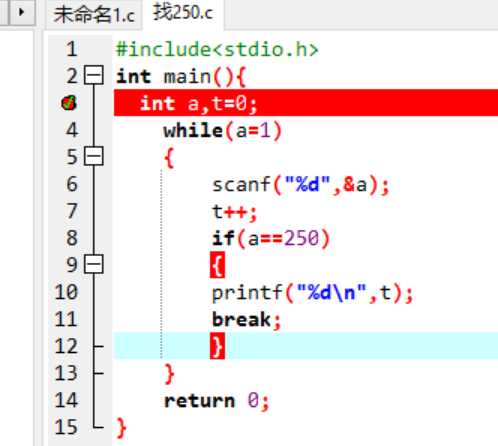Collapse the if block fold at line 9
498x446 pixels.
click(x=94, y=264)
